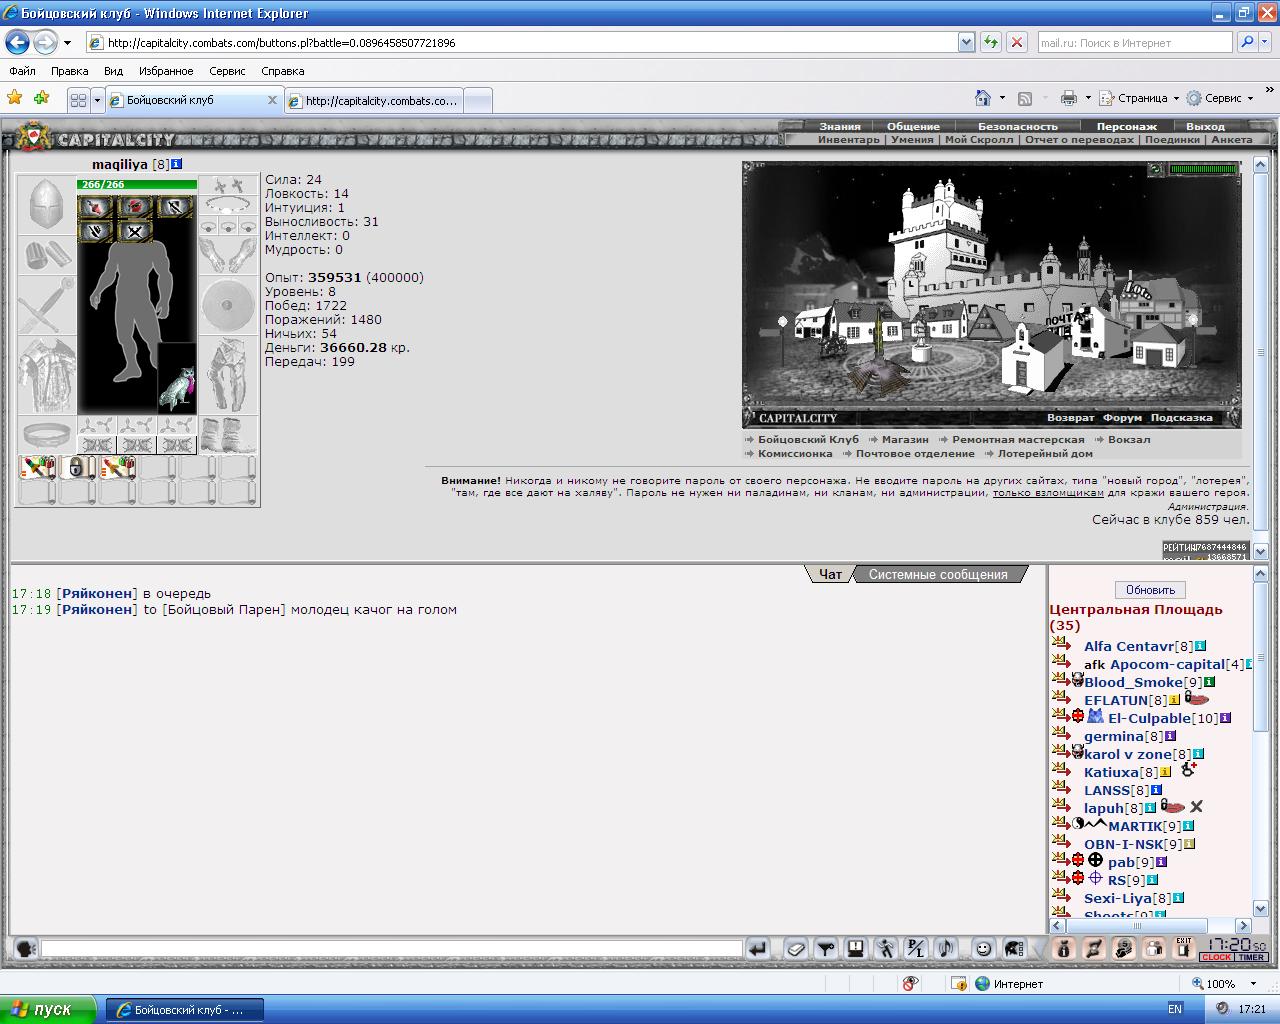Screen dimensions: 1280x1024
Task: Click the owl pet icon
Action: click(x=177, y=379)
